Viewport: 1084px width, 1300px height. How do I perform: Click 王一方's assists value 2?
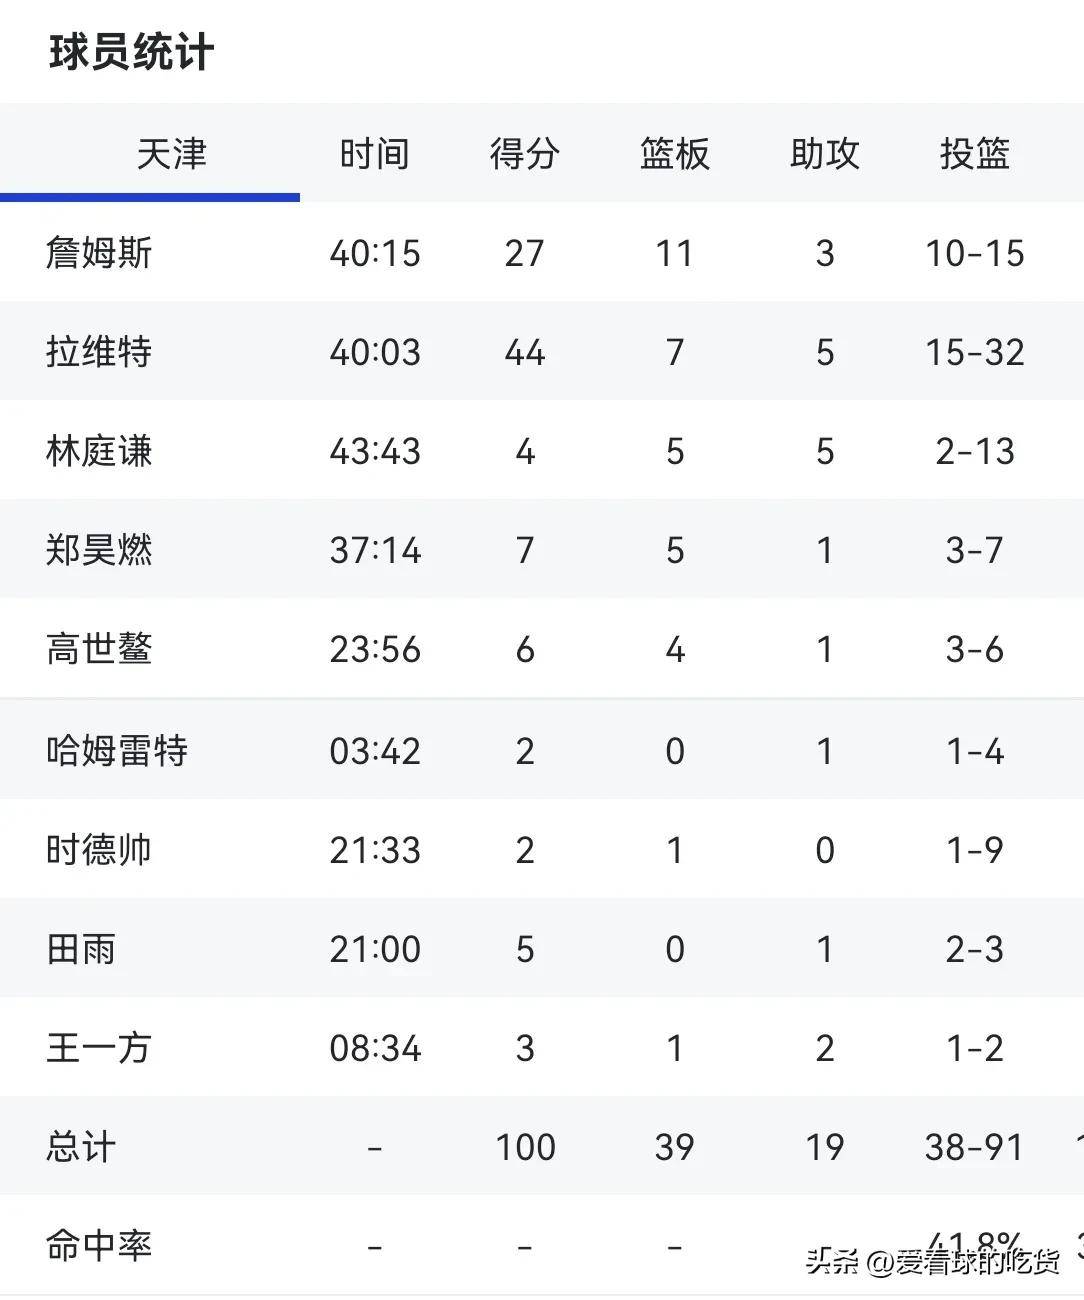click(824, 1048)
